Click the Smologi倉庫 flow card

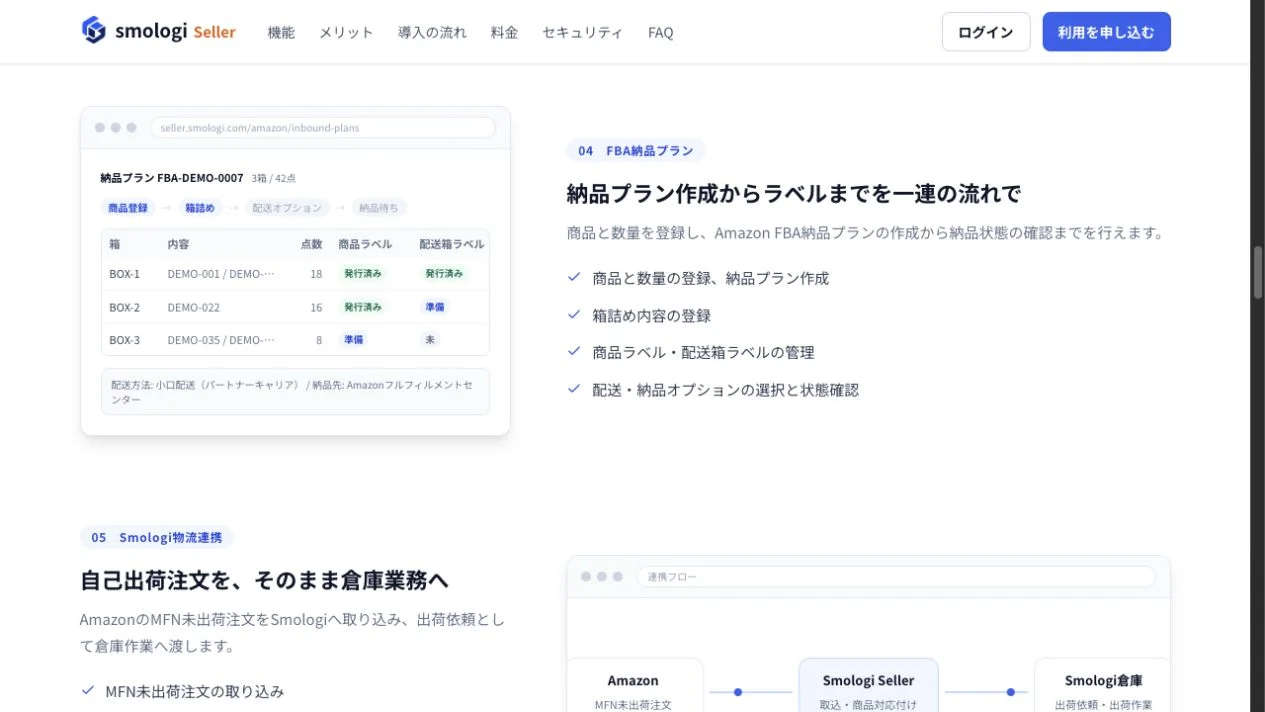1102,686
